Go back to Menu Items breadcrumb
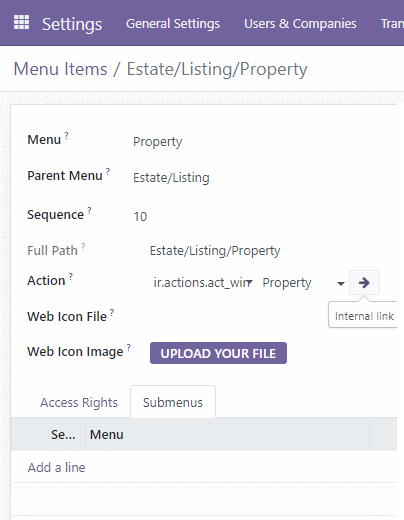 point(60,69)
